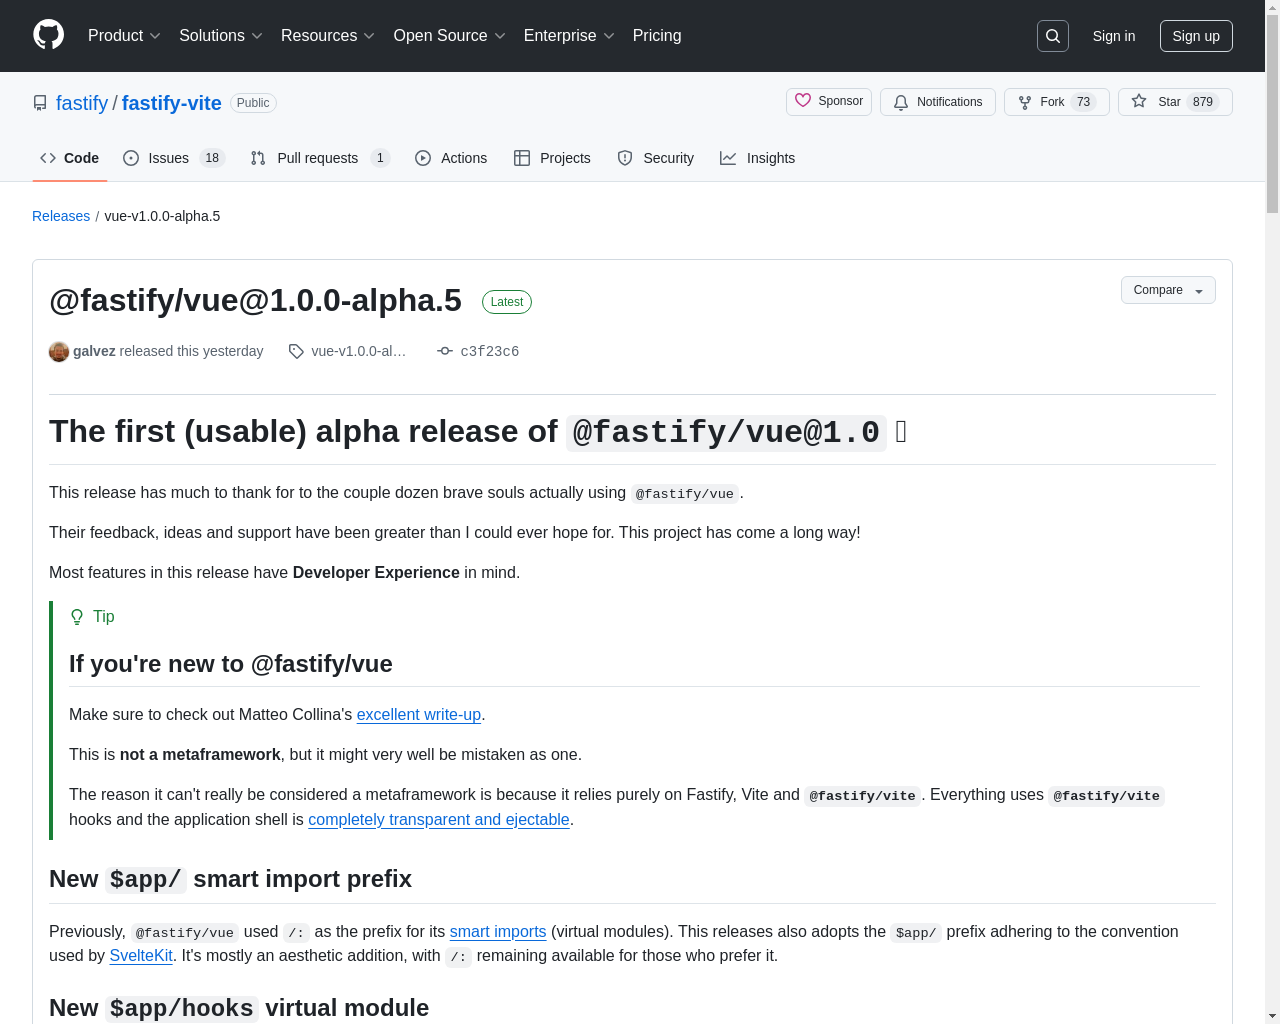
Task: Open the smart imports link
Action: 498,931
